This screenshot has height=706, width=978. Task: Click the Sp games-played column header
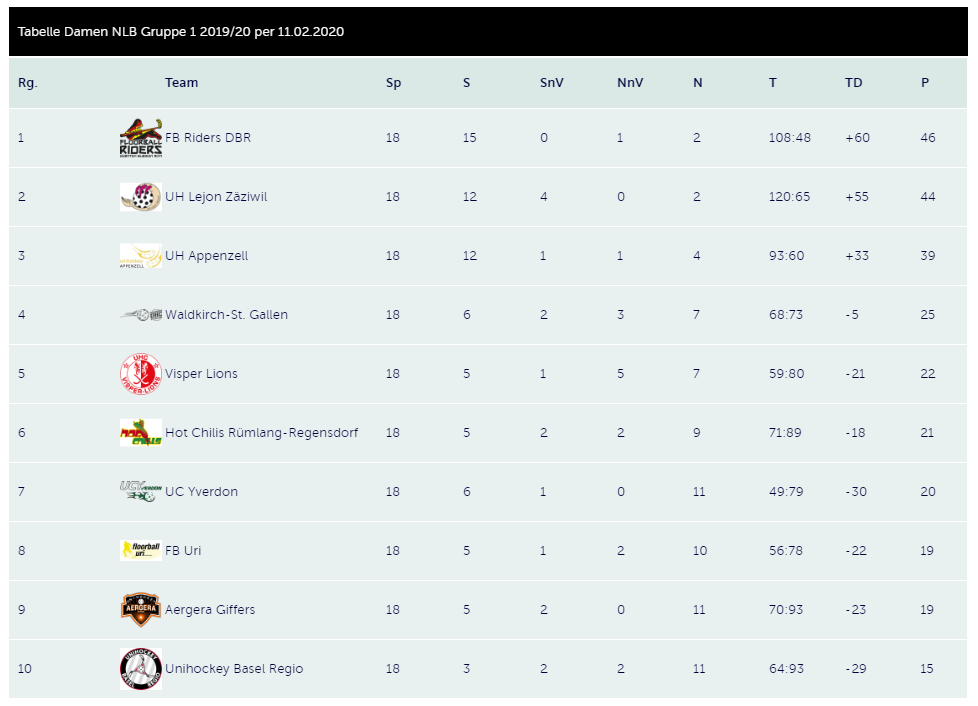point(393,83)
